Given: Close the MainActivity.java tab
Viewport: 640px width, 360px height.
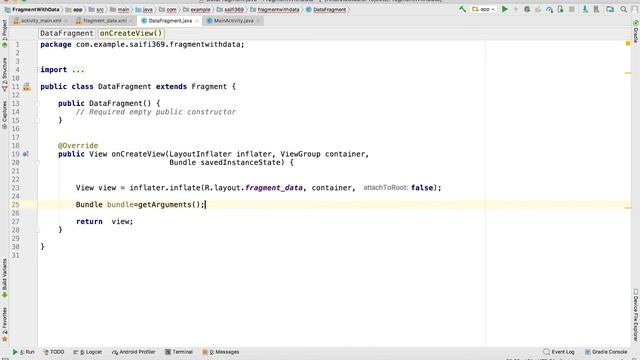Looking at the screenshot, I should click(258, 21).
